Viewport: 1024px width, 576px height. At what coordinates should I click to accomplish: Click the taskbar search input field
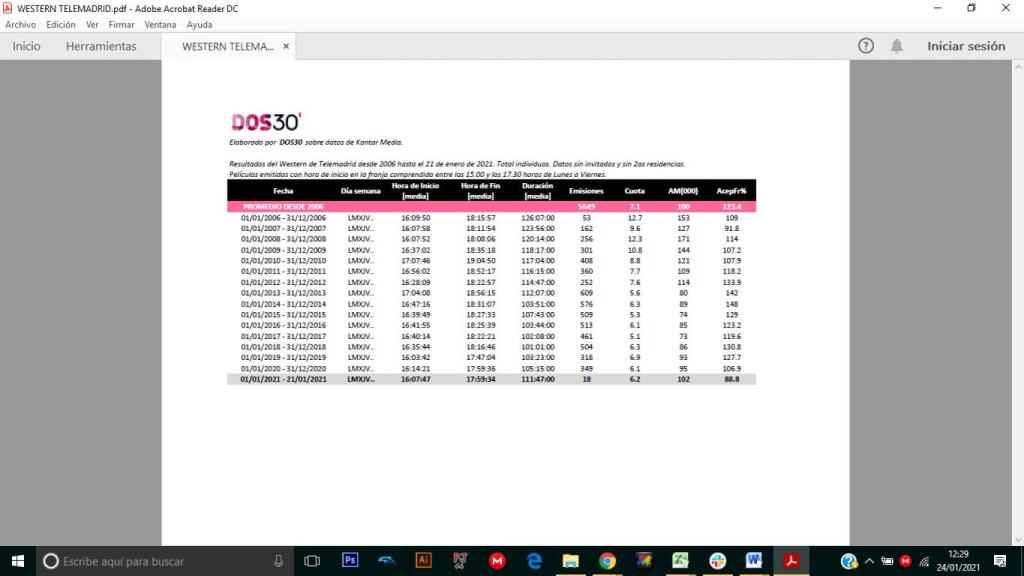(x=163, y=561)
